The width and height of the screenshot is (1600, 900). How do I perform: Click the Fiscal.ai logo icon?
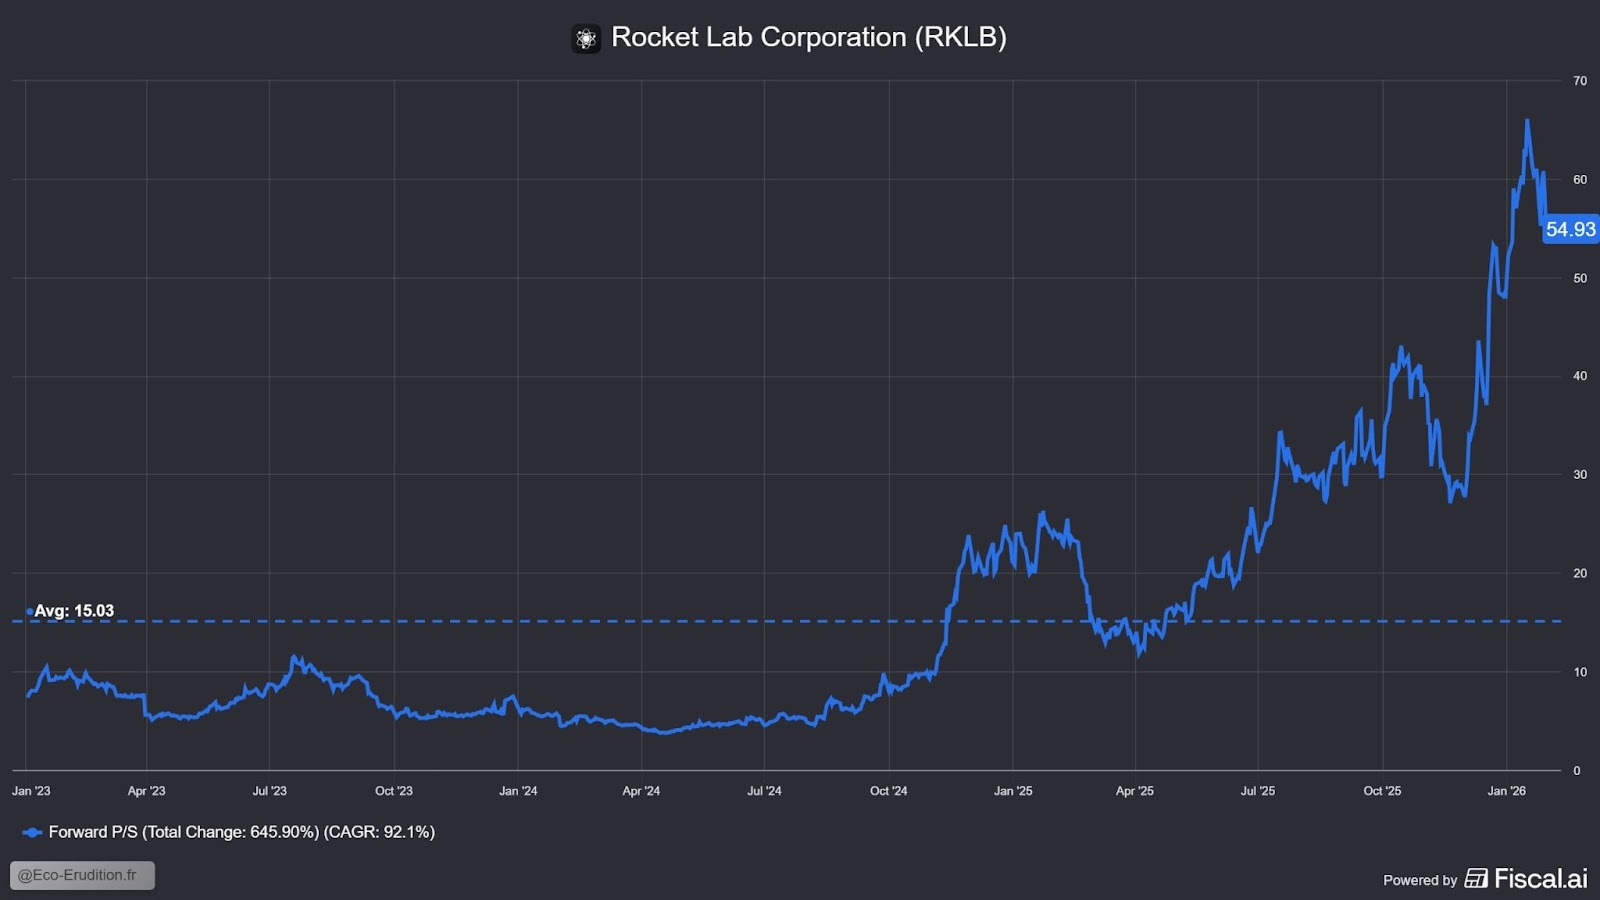(1476, 879)
